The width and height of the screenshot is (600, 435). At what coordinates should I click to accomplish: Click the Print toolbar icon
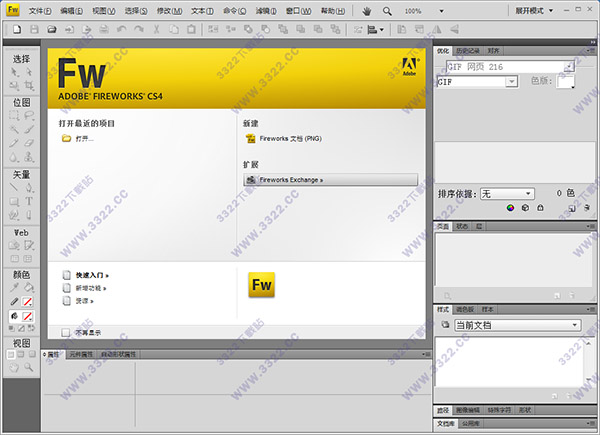point(104,29)
